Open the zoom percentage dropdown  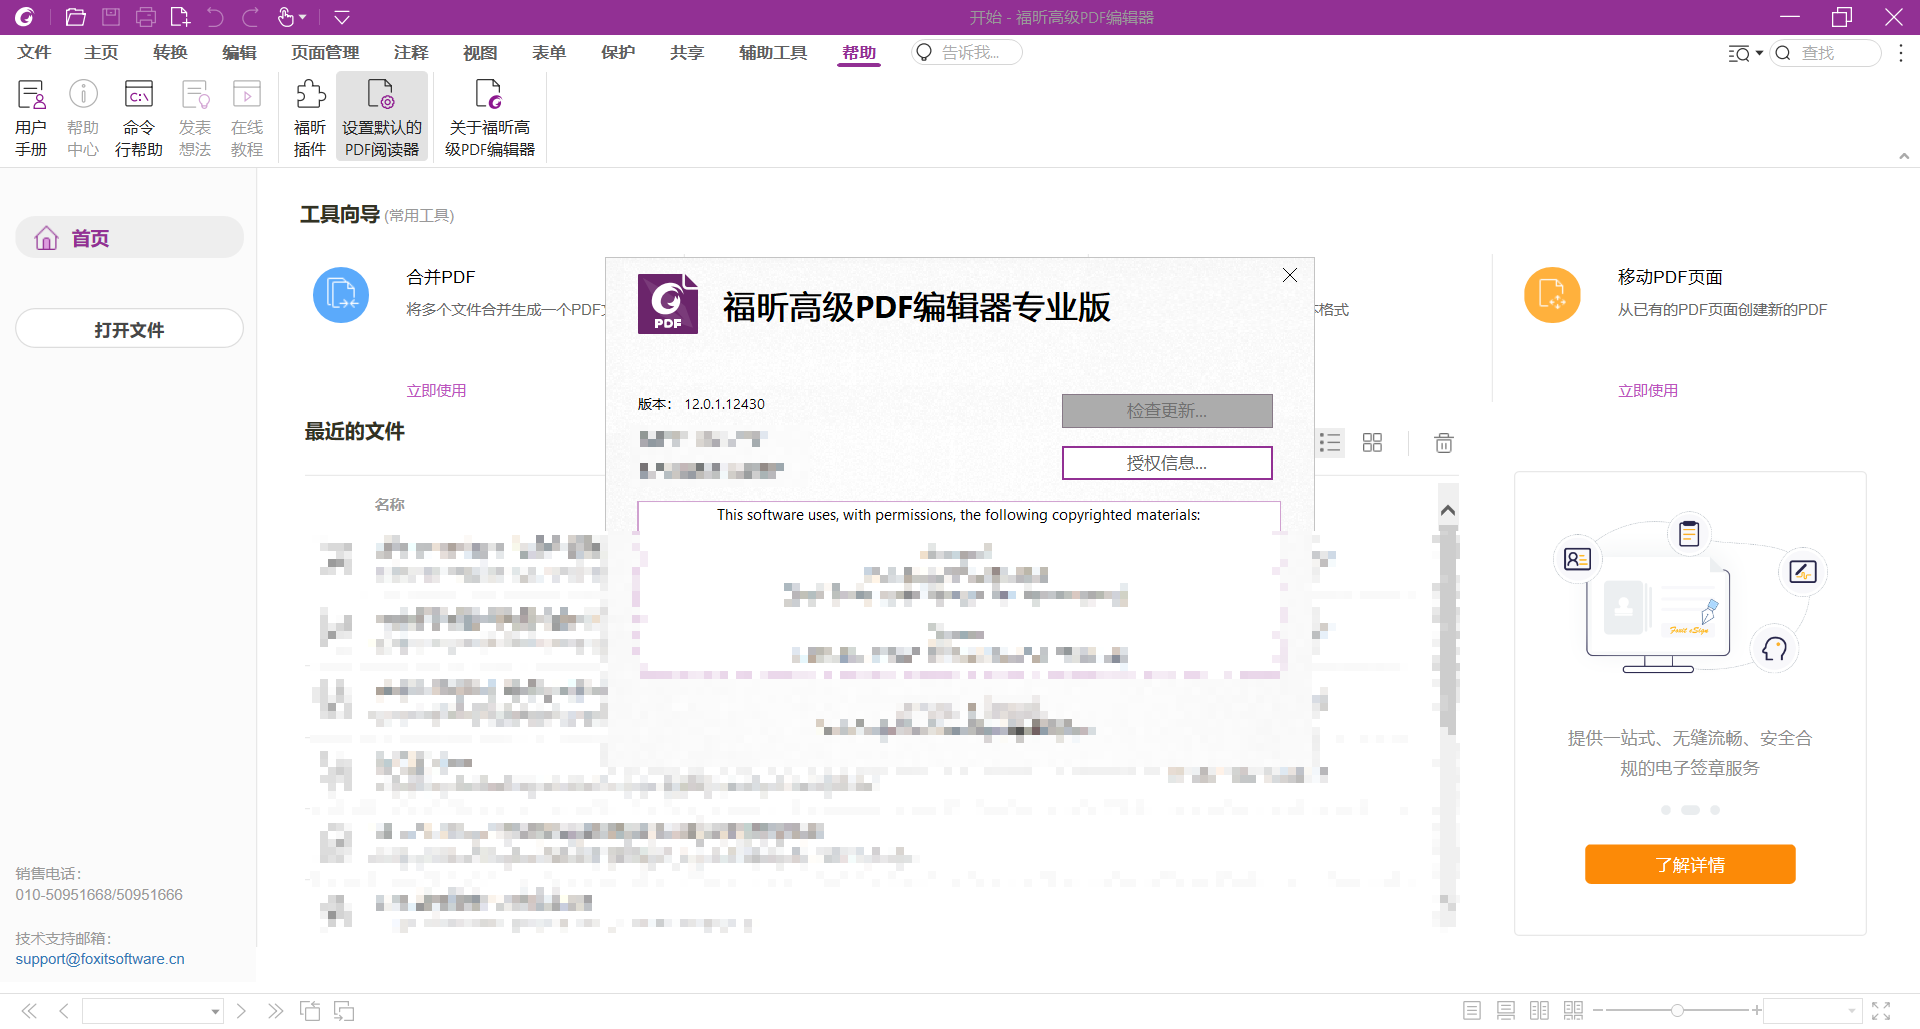pyautogui.click(x=1851, y=1011)
